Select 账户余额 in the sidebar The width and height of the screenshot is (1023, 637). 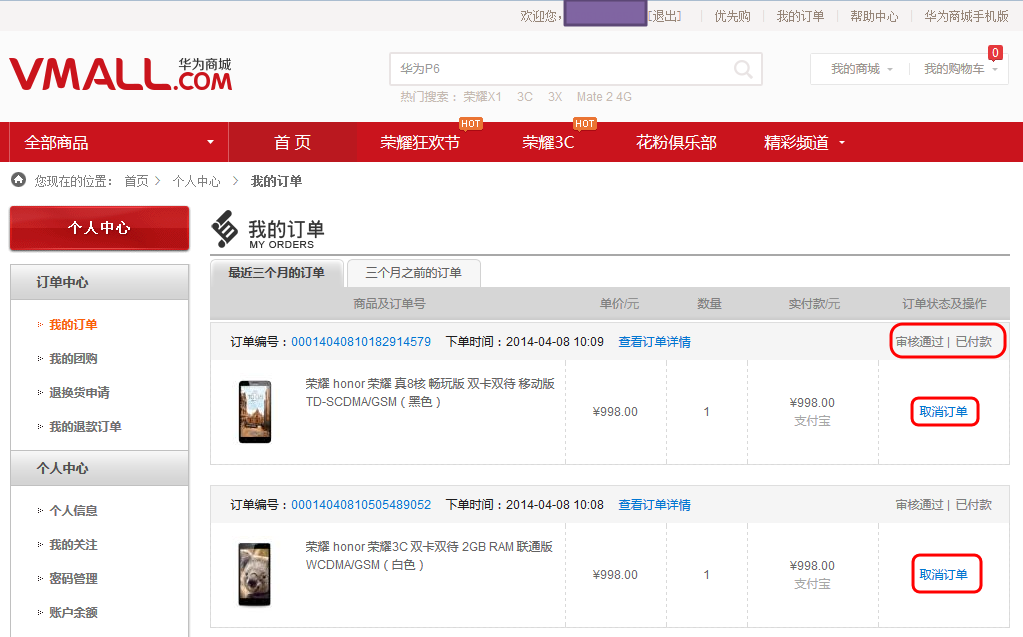click(x=73, y=612)
